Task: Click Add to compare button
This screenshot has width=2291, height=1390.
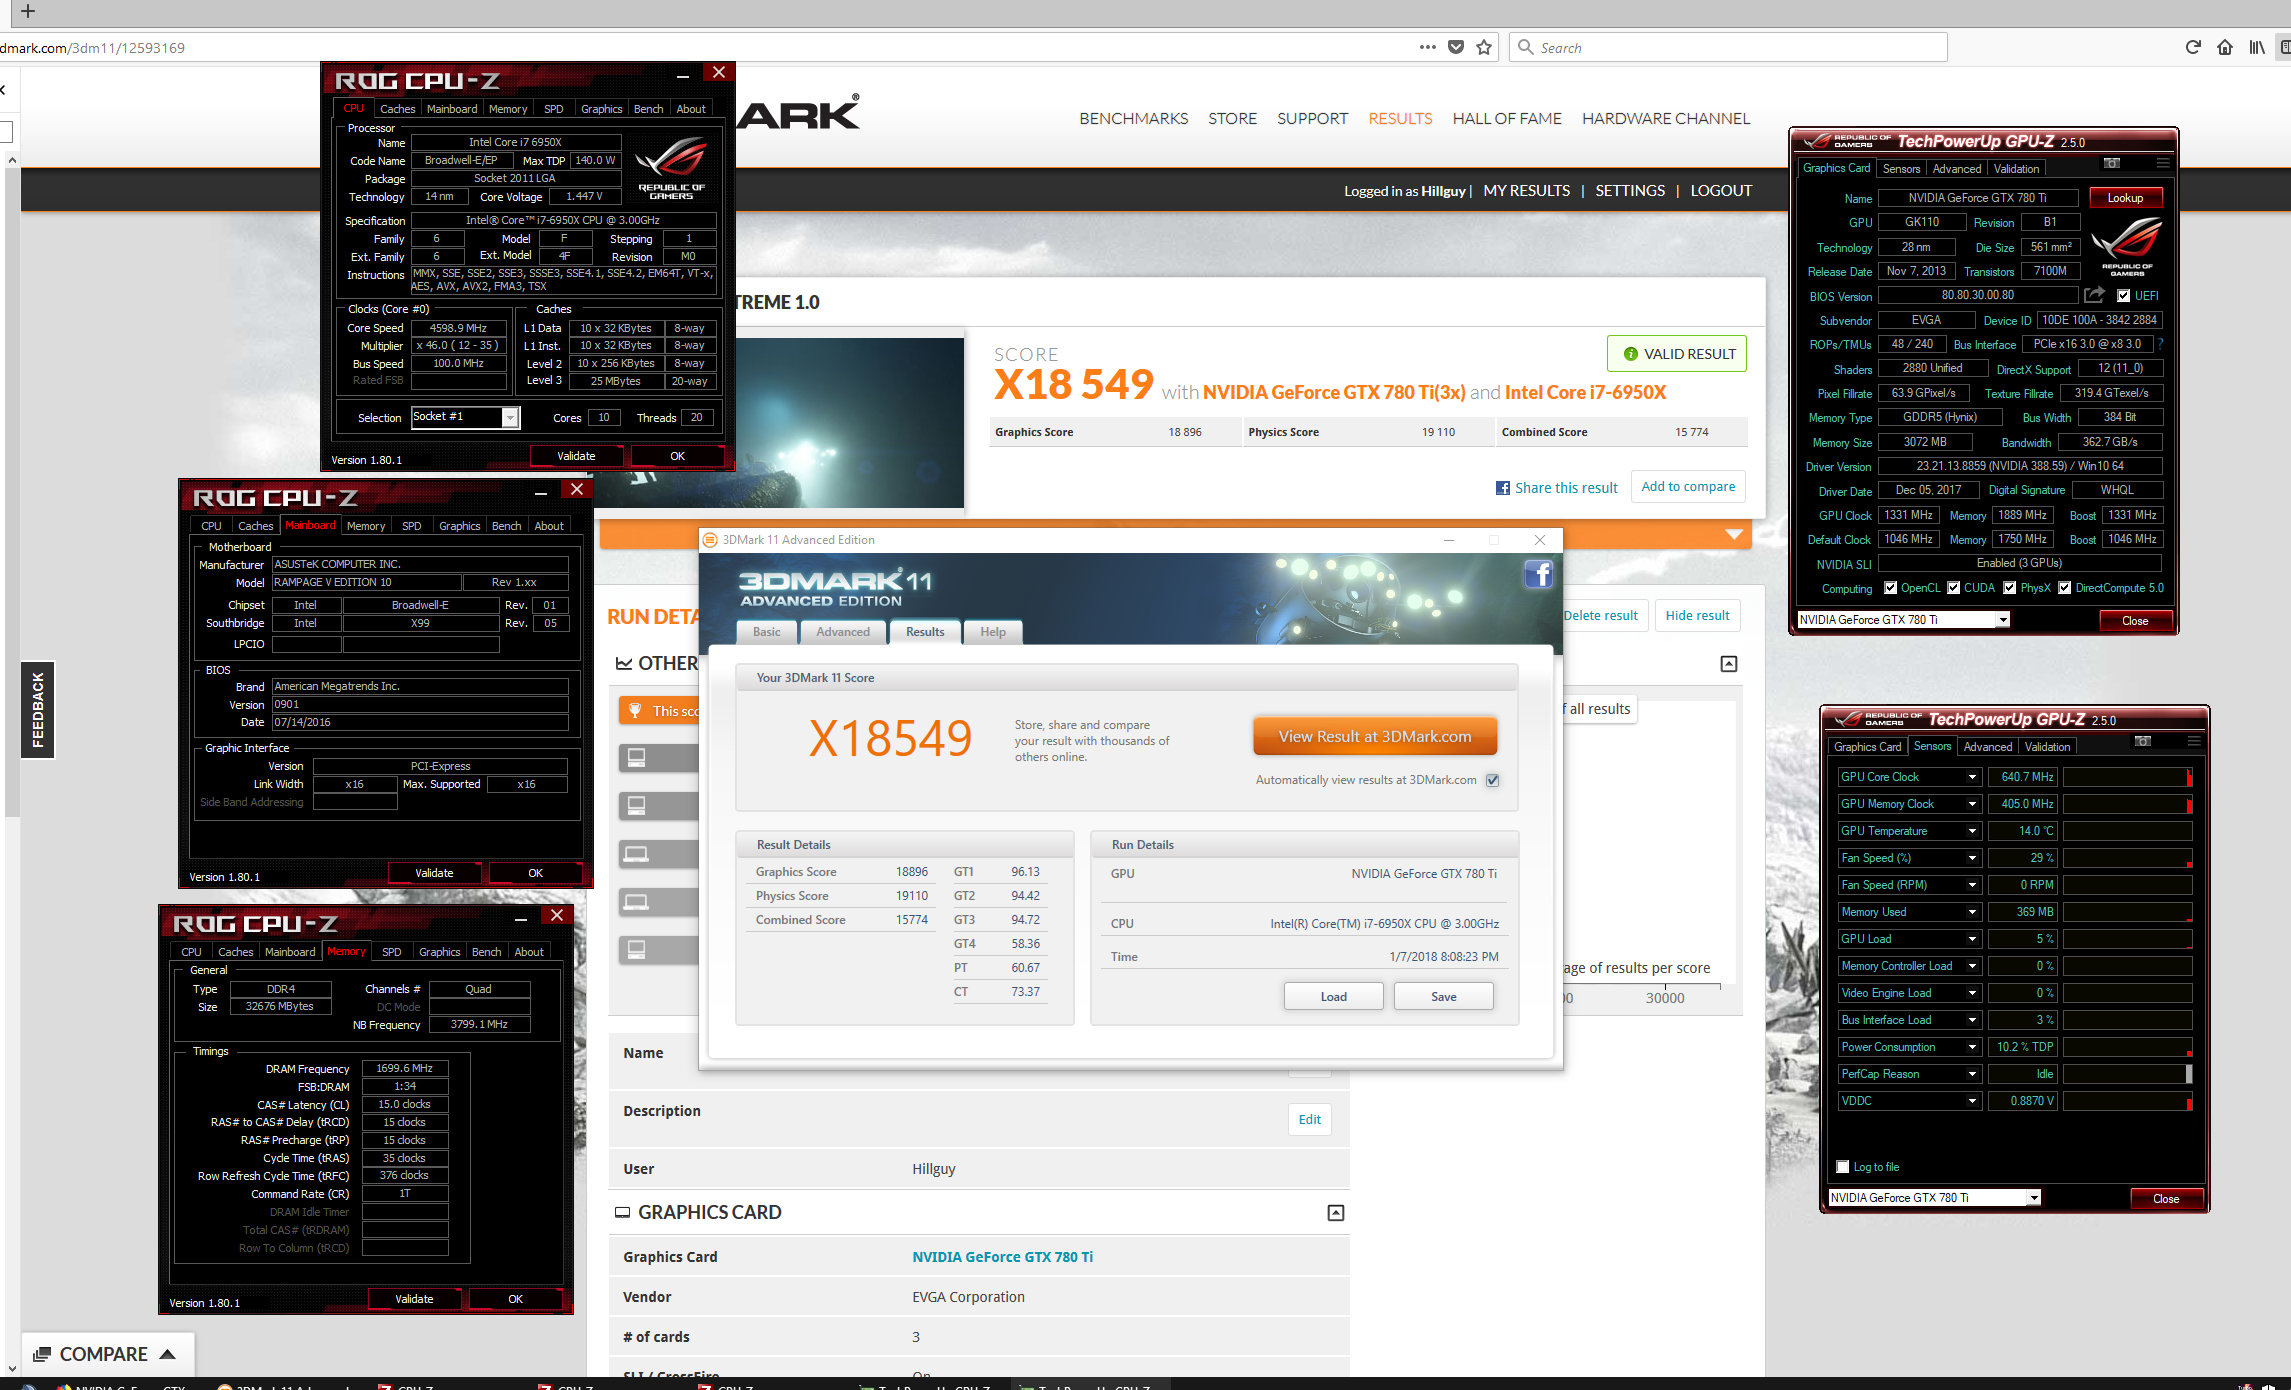Action: (1688, 487)
